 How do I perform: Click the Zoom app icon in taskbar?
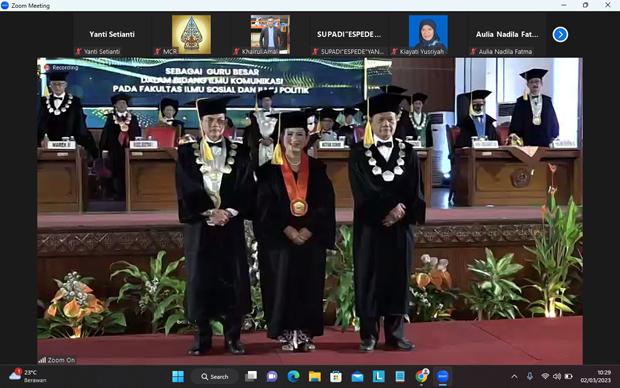click(x=443, y=377)
